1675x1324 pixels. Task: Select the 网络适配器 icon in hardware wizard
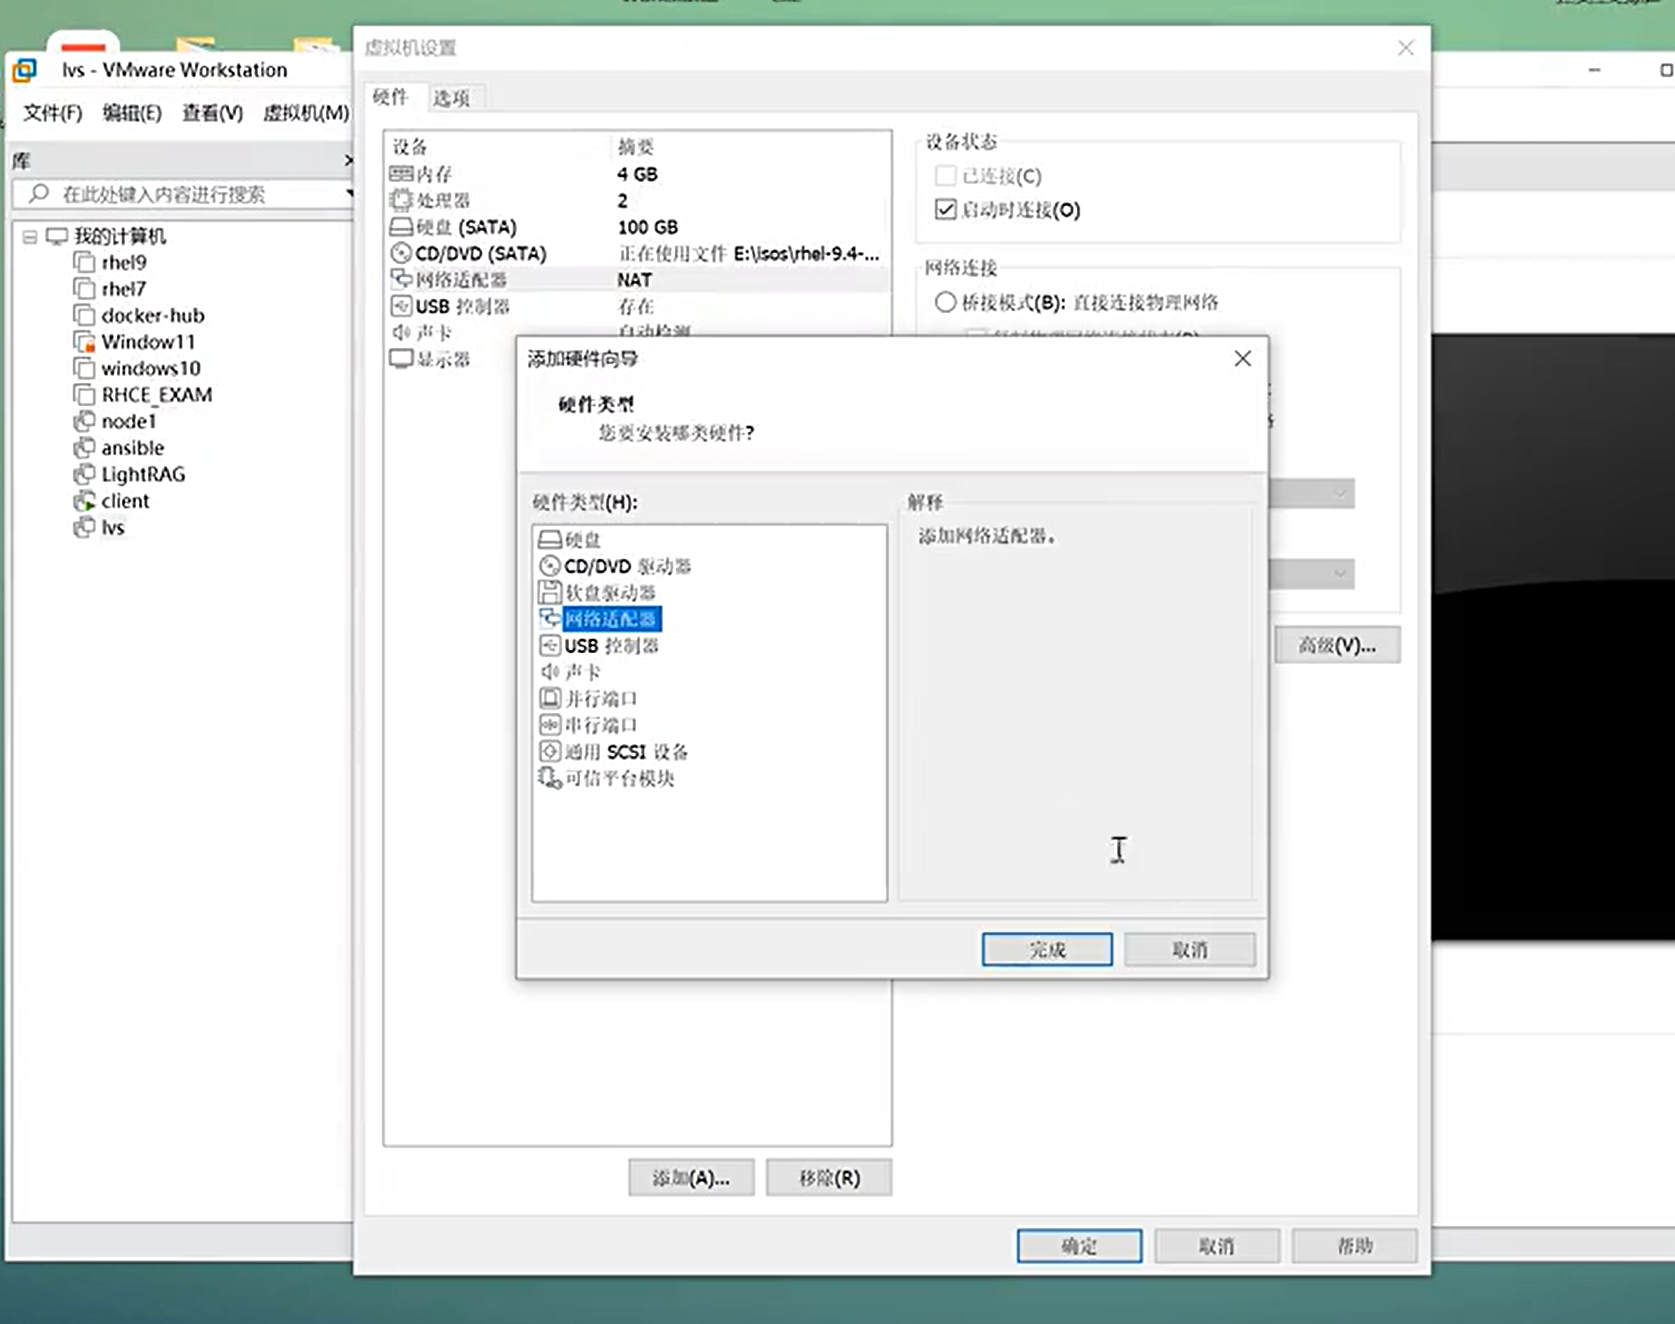click(x=549, y=619)
